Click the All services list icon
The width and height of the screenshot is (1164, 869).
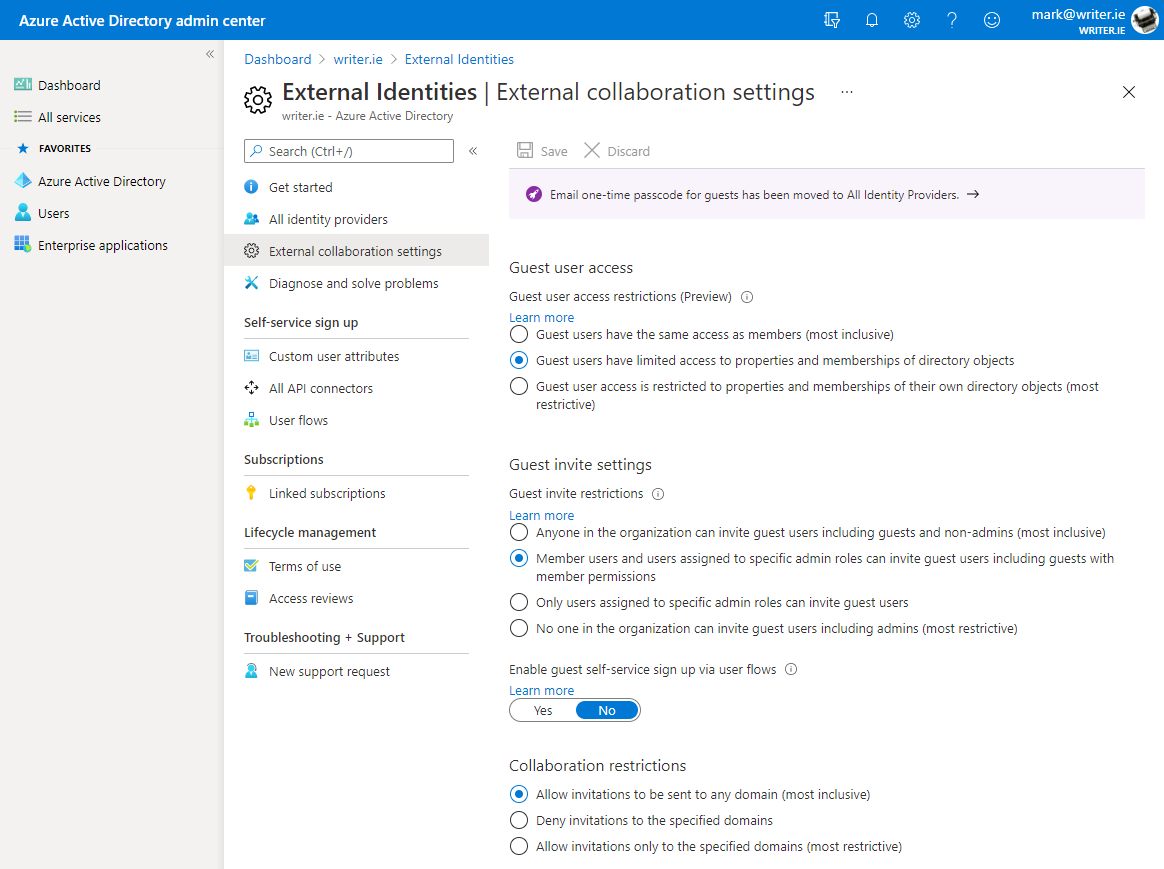(23, 117)
